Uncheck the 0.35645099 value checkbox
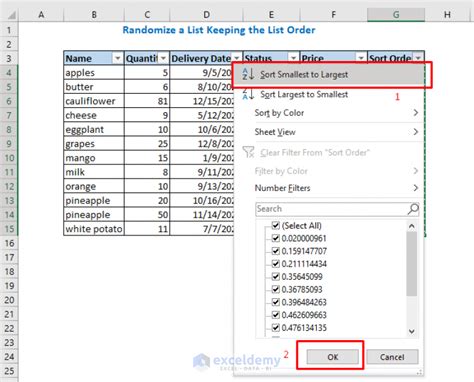The width and height of the screenshot is (474, 382). click(275, 276)
